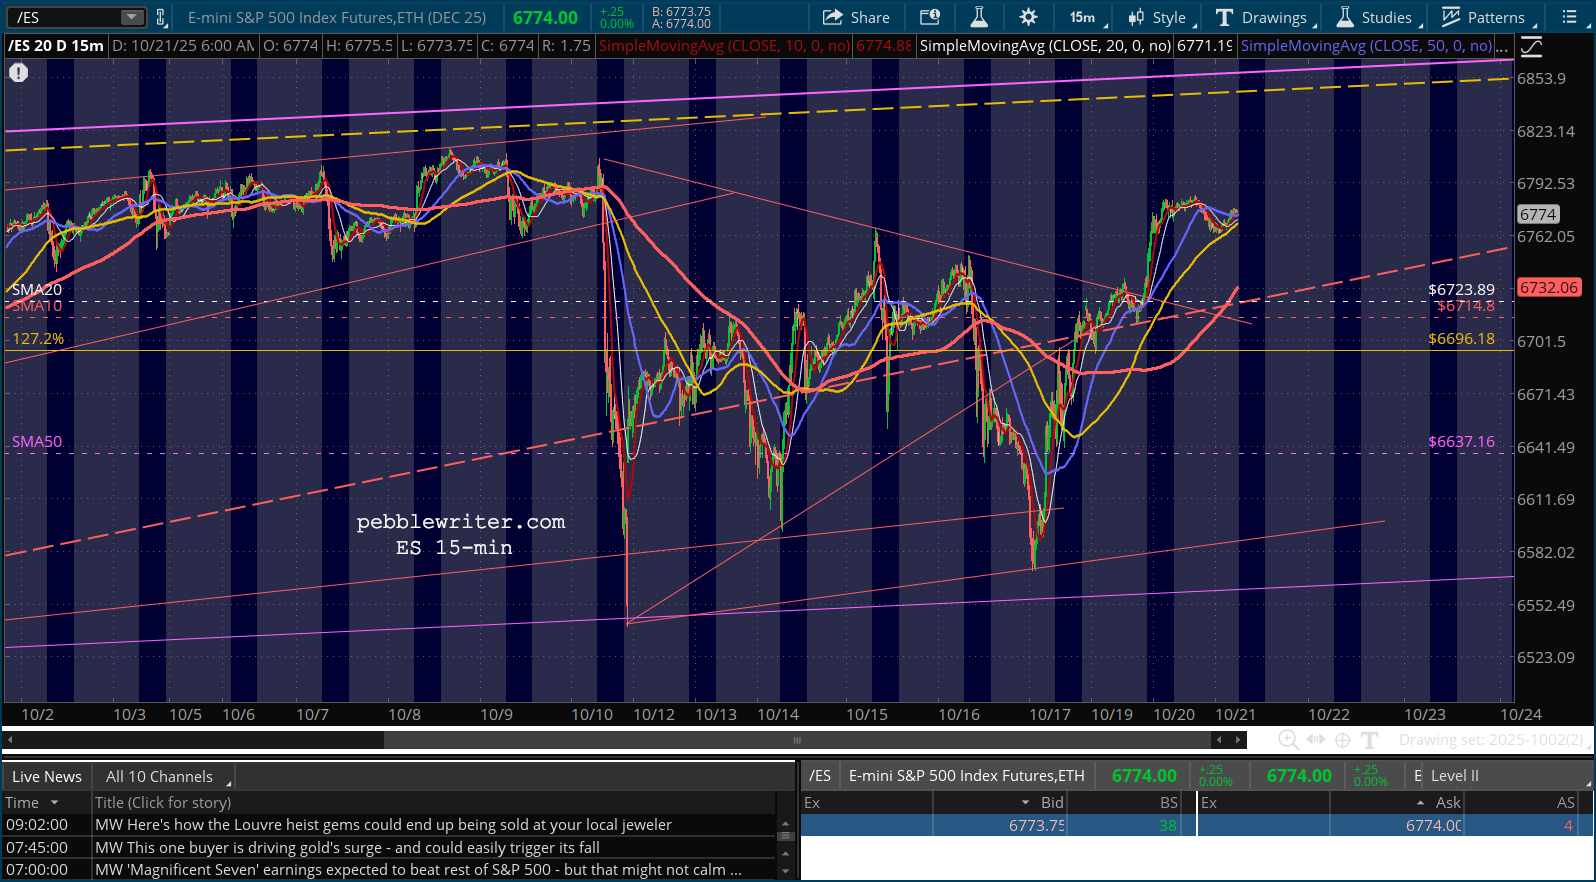Change the 15m timeframe selector
1596x882 pixels.
(1086, 17)
